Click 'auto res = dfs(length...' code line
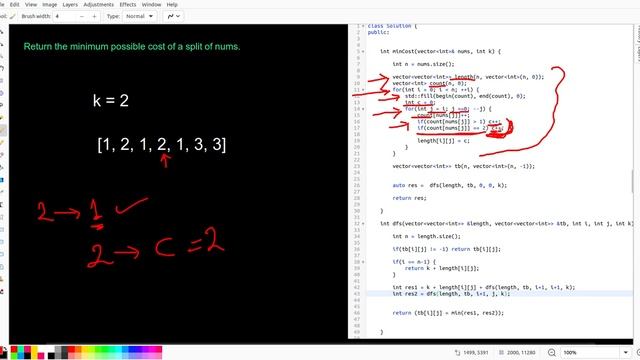Screen dimensions: 640x360 click(449, 185)
